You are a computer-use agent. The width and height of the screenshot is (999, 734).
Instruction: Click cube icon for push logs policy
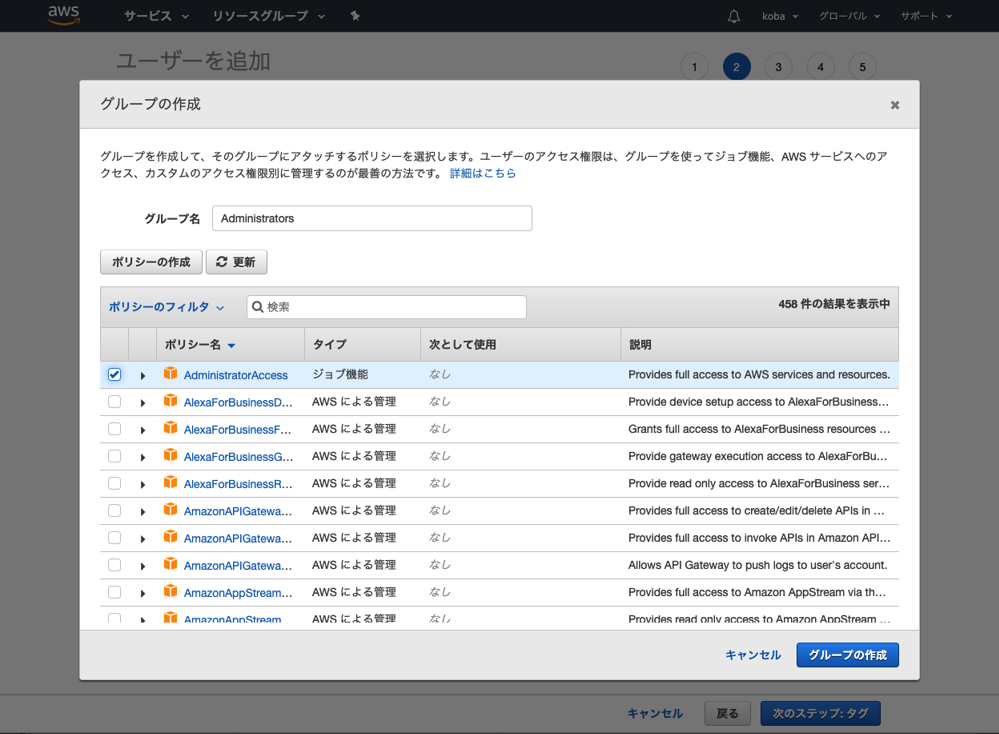click(170, 564)
